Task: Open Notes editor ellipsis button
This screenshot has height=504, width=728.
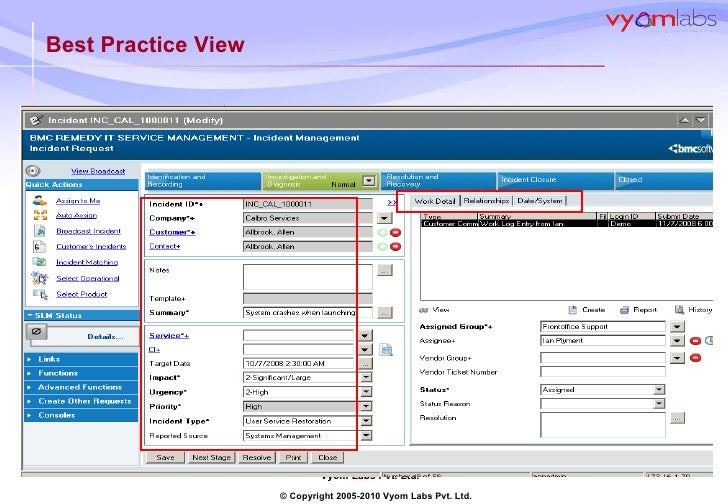Action: 385,270
